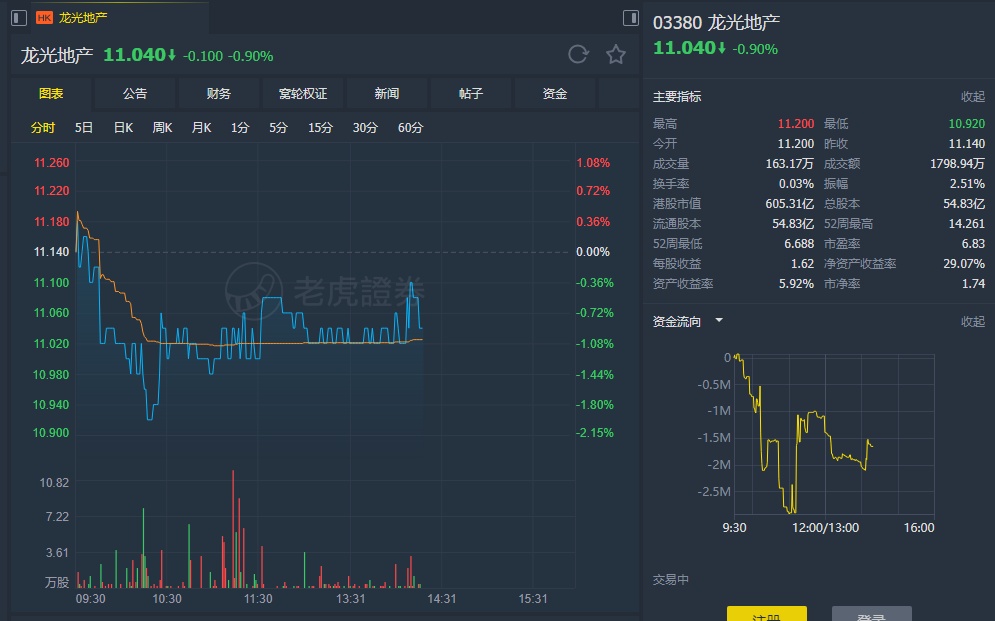Open the 资金 tab

[x=555, y=94]
